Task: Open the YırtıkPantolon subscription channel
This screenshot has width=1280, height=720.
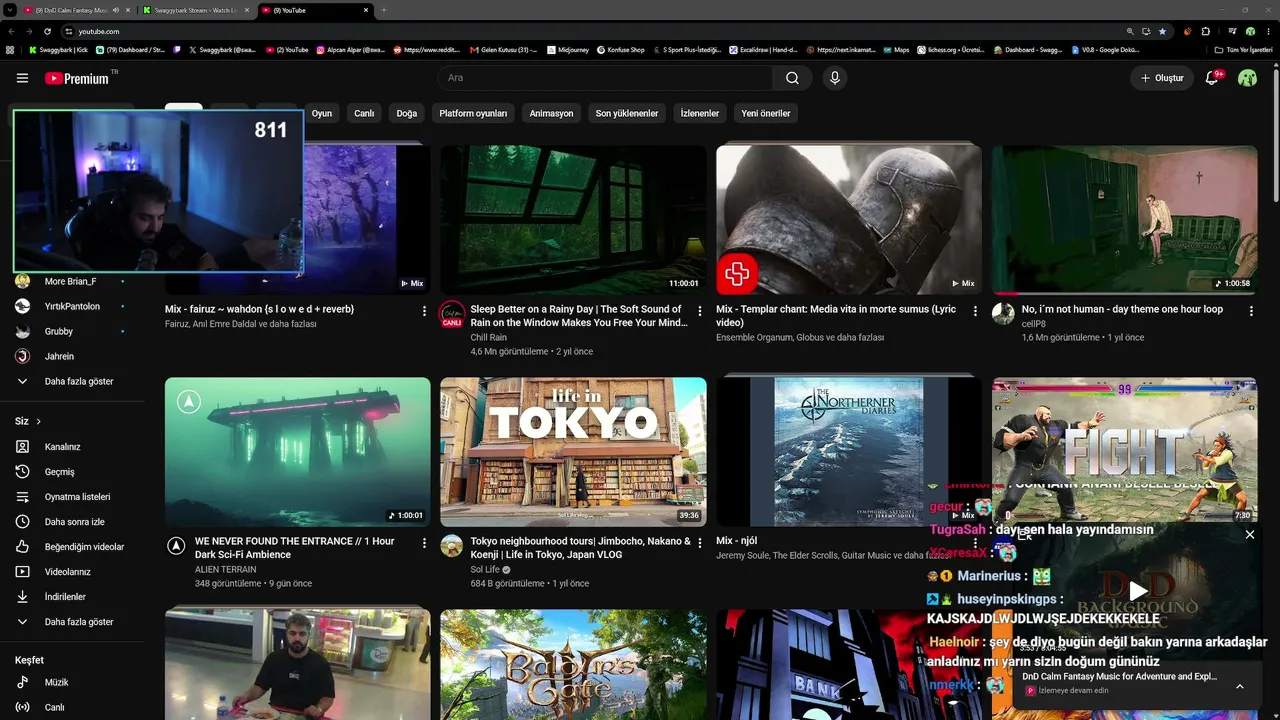Action: point(72,306)
